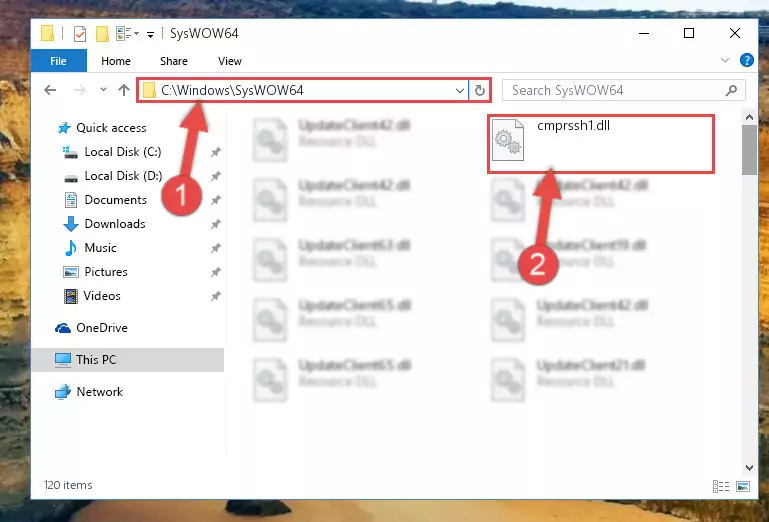Go up one folder level
This screenshot has height=522, width=769.
[x=124, y=90]
